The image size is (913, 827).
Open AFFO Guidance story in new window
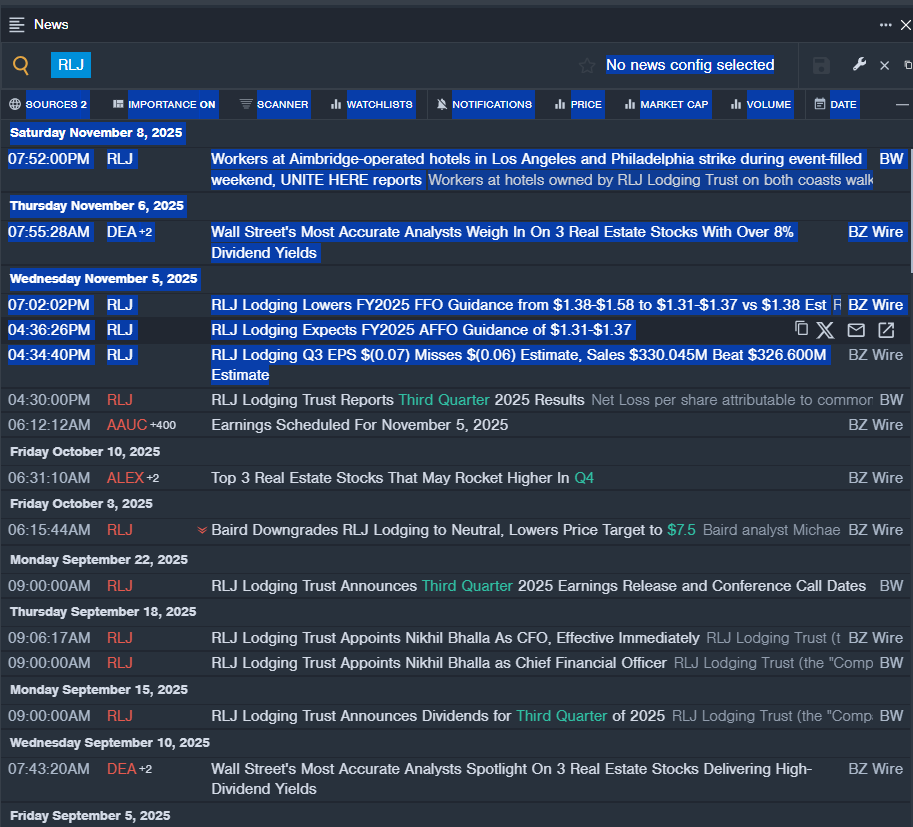pyautogui.click(x=886, y=330)
